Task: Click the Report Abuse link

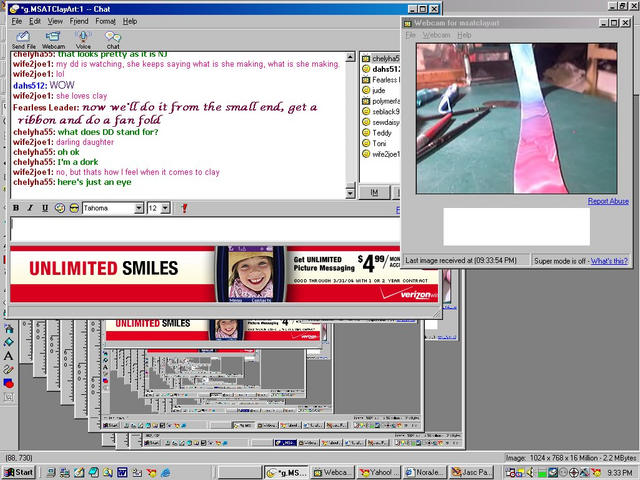Action: coord(608,201)
